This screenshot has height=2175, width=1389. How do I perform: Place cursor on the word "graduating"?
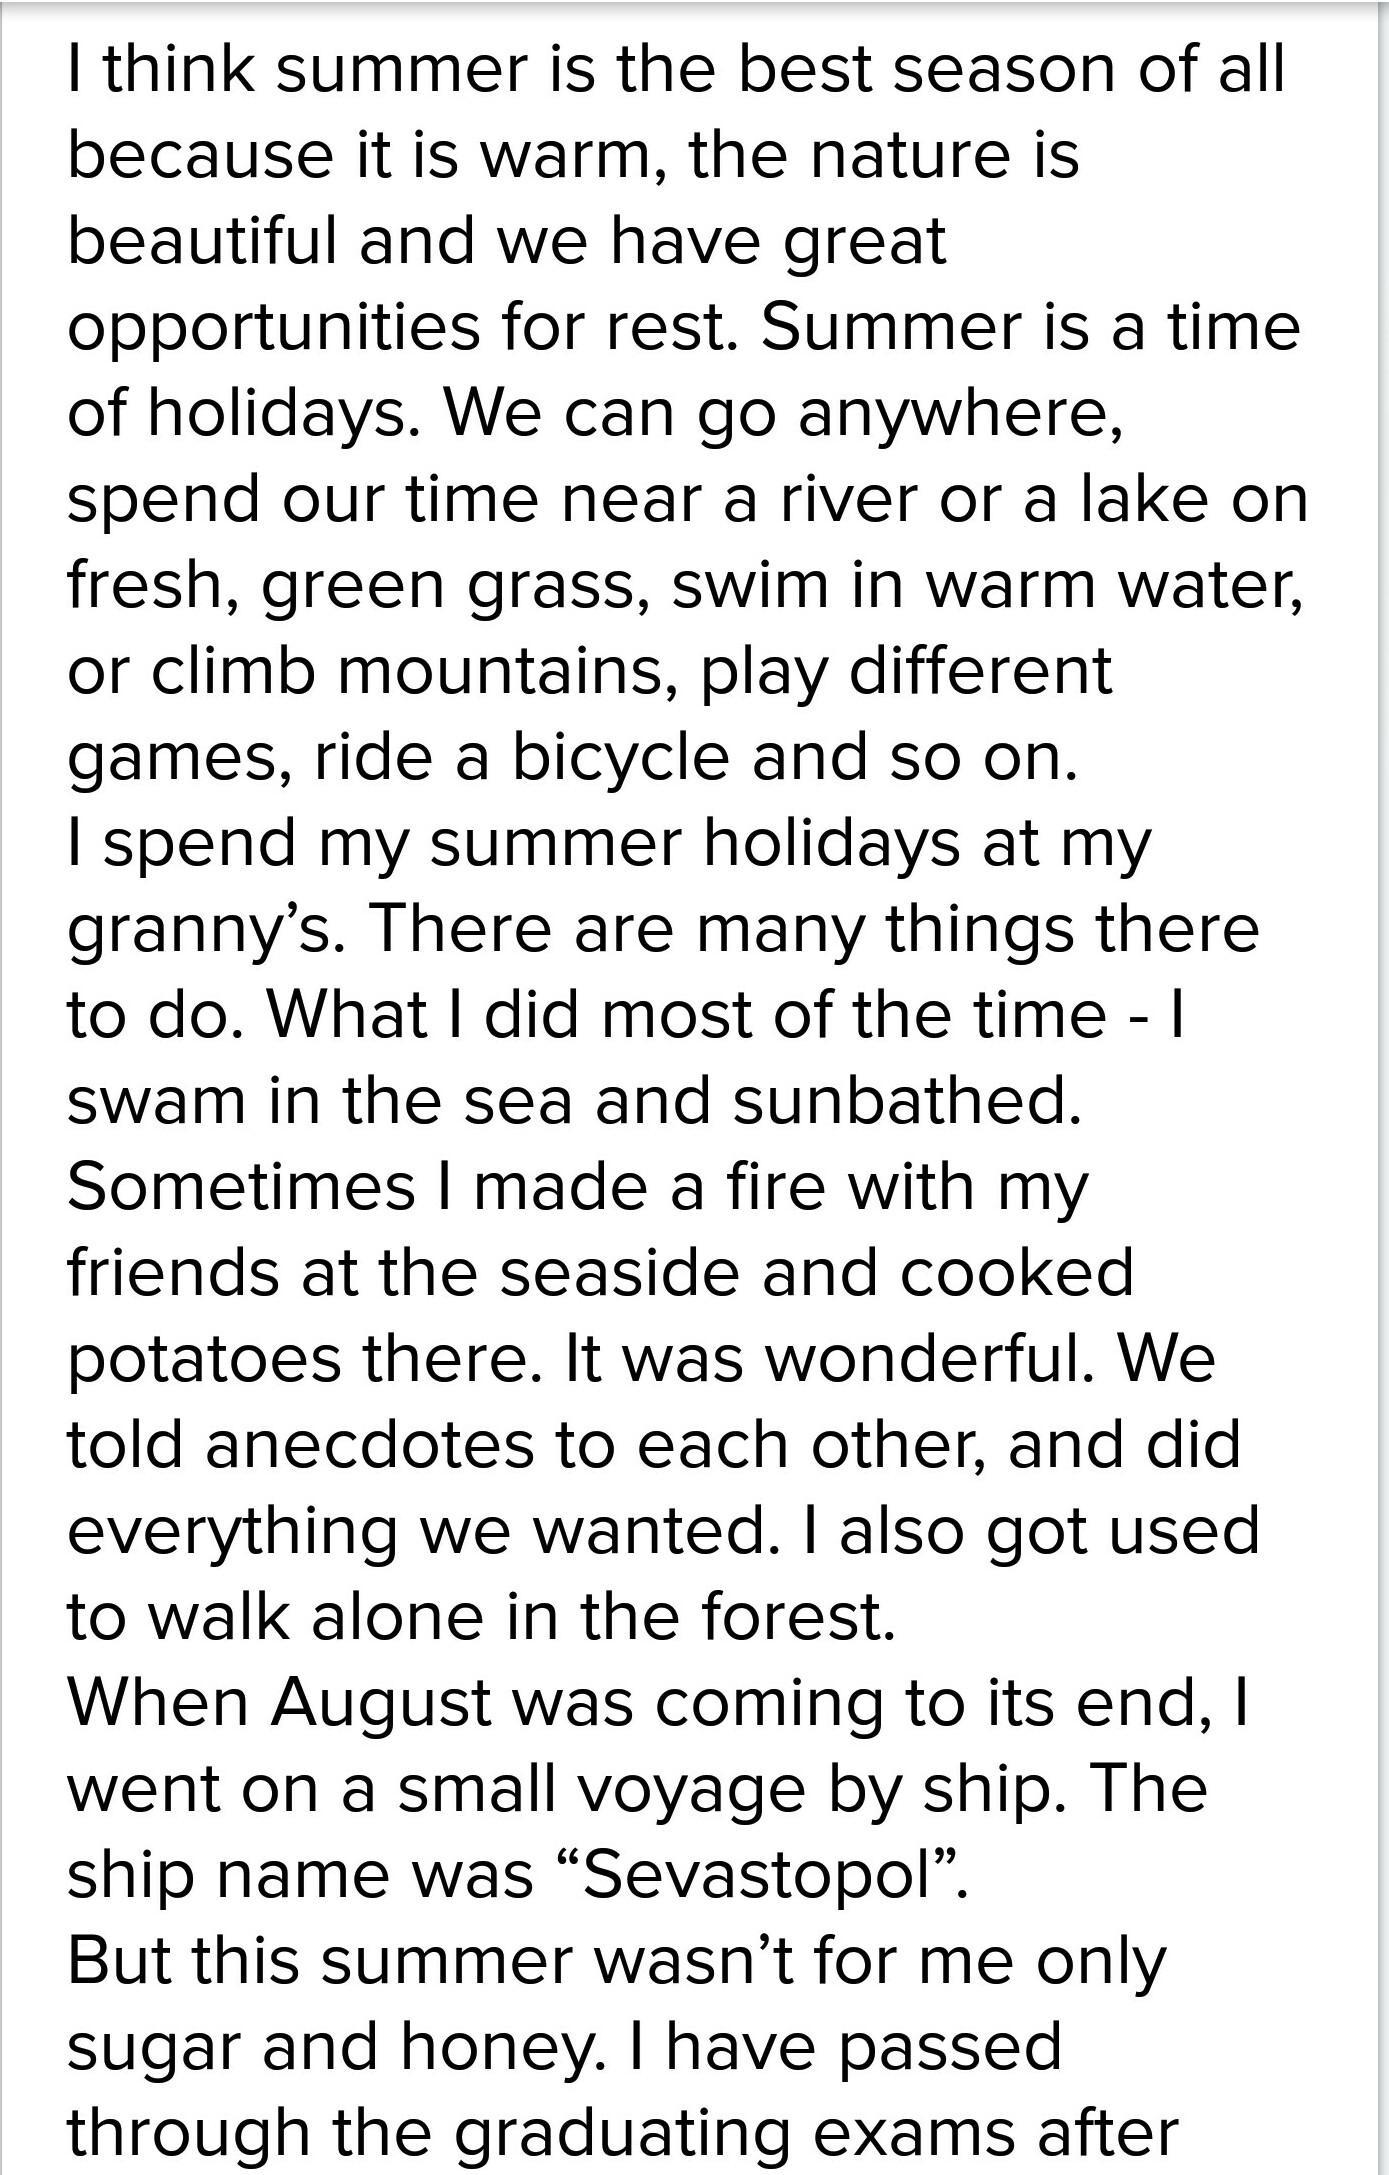coord(620,2132)
